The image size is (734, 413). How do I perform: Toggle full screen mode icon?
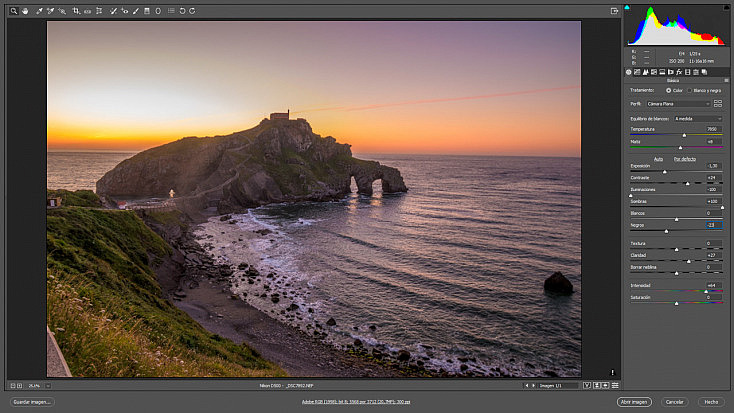point(615,11)
